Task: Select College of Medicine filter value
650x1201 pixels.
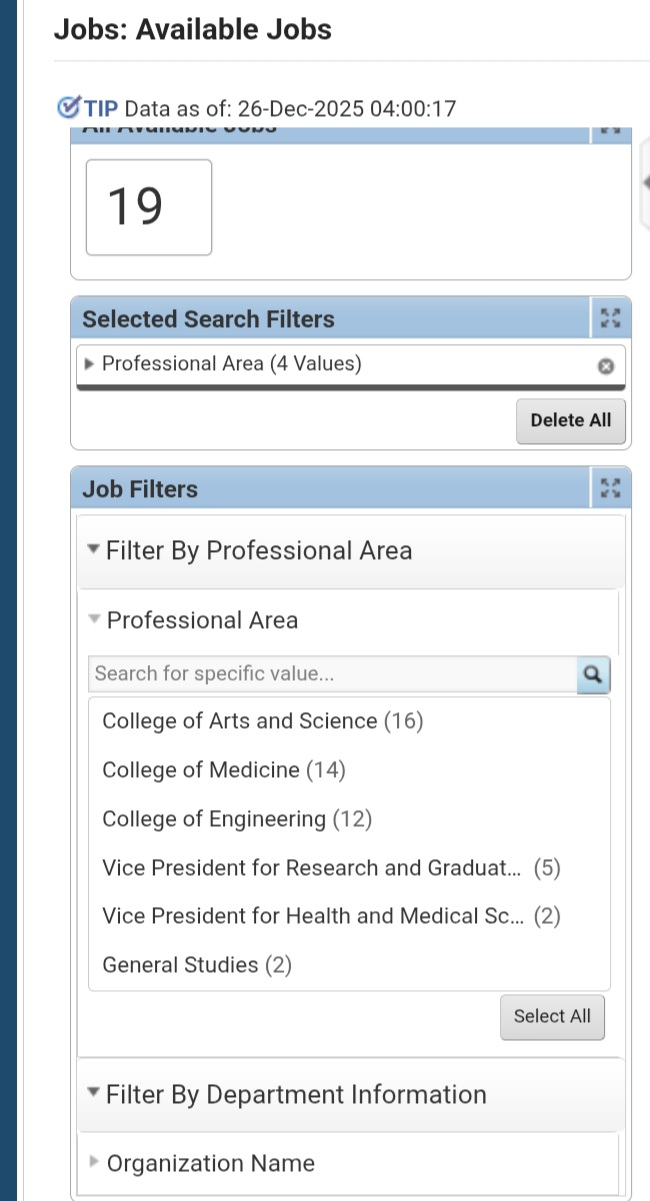Action: coord(223,770)
